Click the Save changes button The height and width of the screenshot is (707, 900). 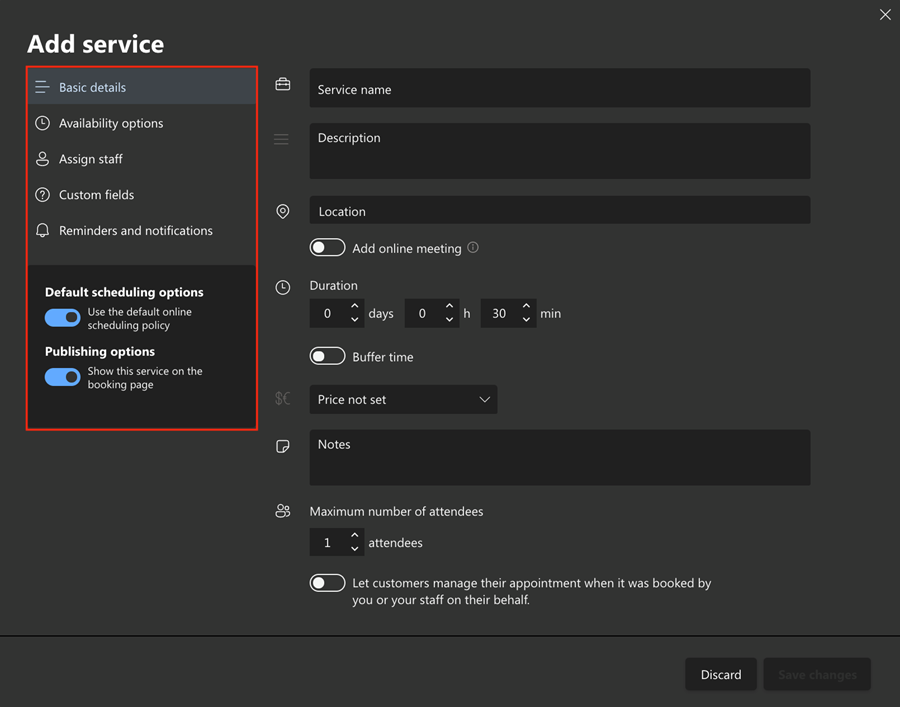(817, 674)
